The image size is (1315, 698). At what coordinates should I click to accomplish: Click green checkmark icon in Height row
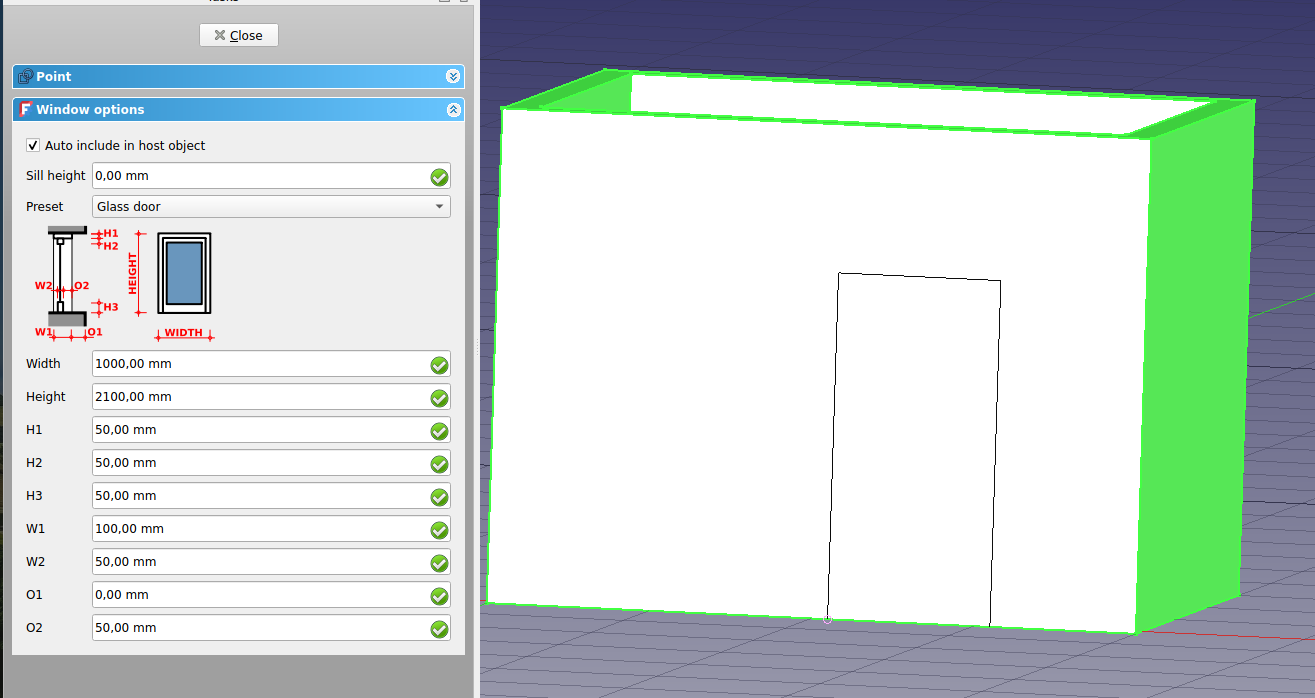point(439,398)
